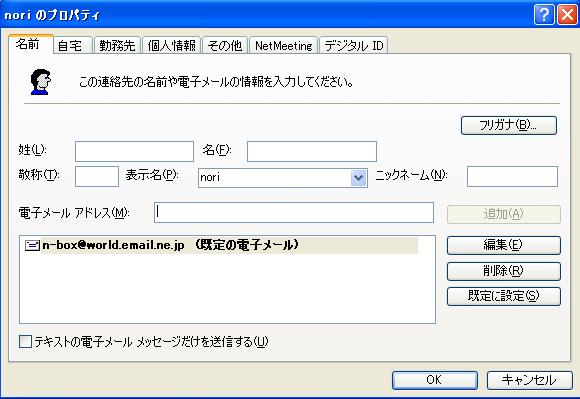
Task: Click the contact person icon
Action: click(40, 82)
